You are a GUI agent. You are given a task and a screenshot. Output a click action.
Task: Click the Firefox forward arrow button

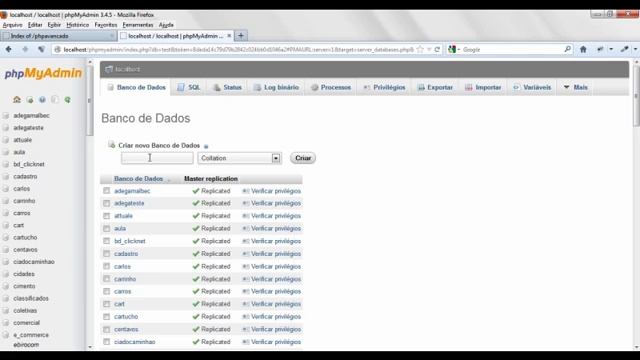pos(25,49)
